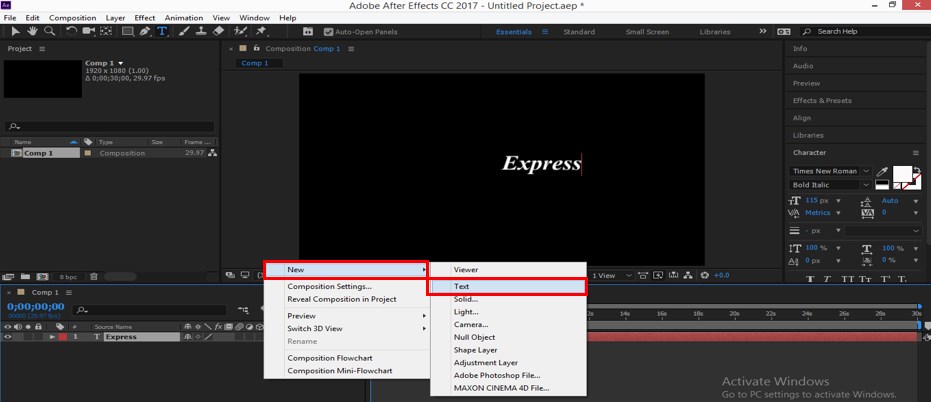This screenshot has width=931, height=402.
Task: Click the Fast Previews icon in viewer
Action: (658, 276)
